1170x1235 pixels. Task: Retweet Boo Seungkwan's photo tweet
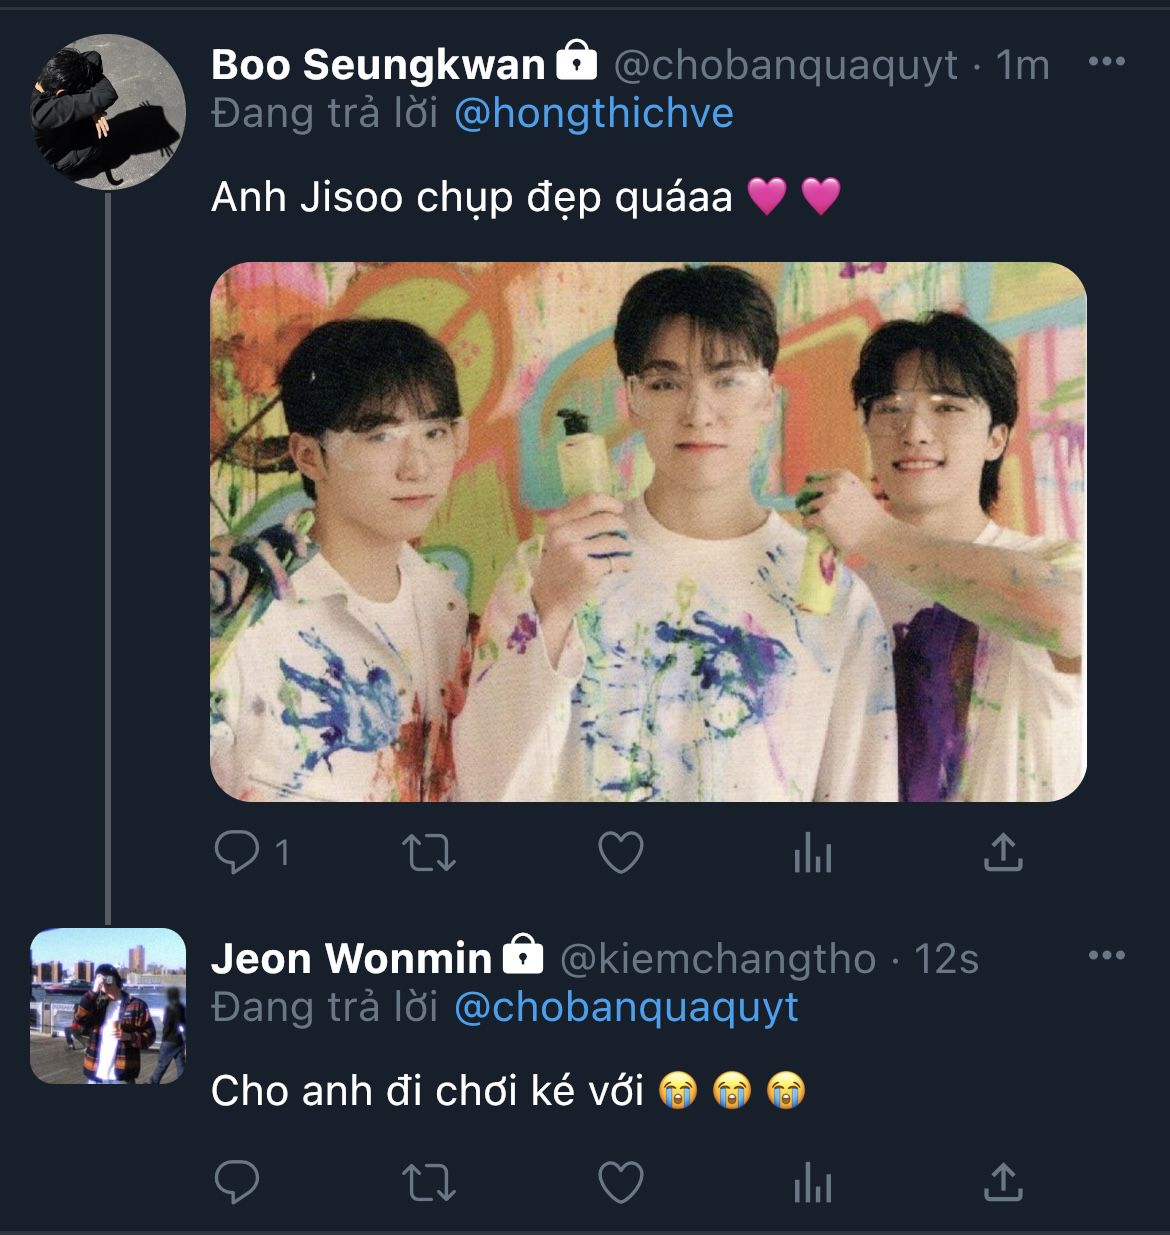pyautogui.click(x=429, y=853)
